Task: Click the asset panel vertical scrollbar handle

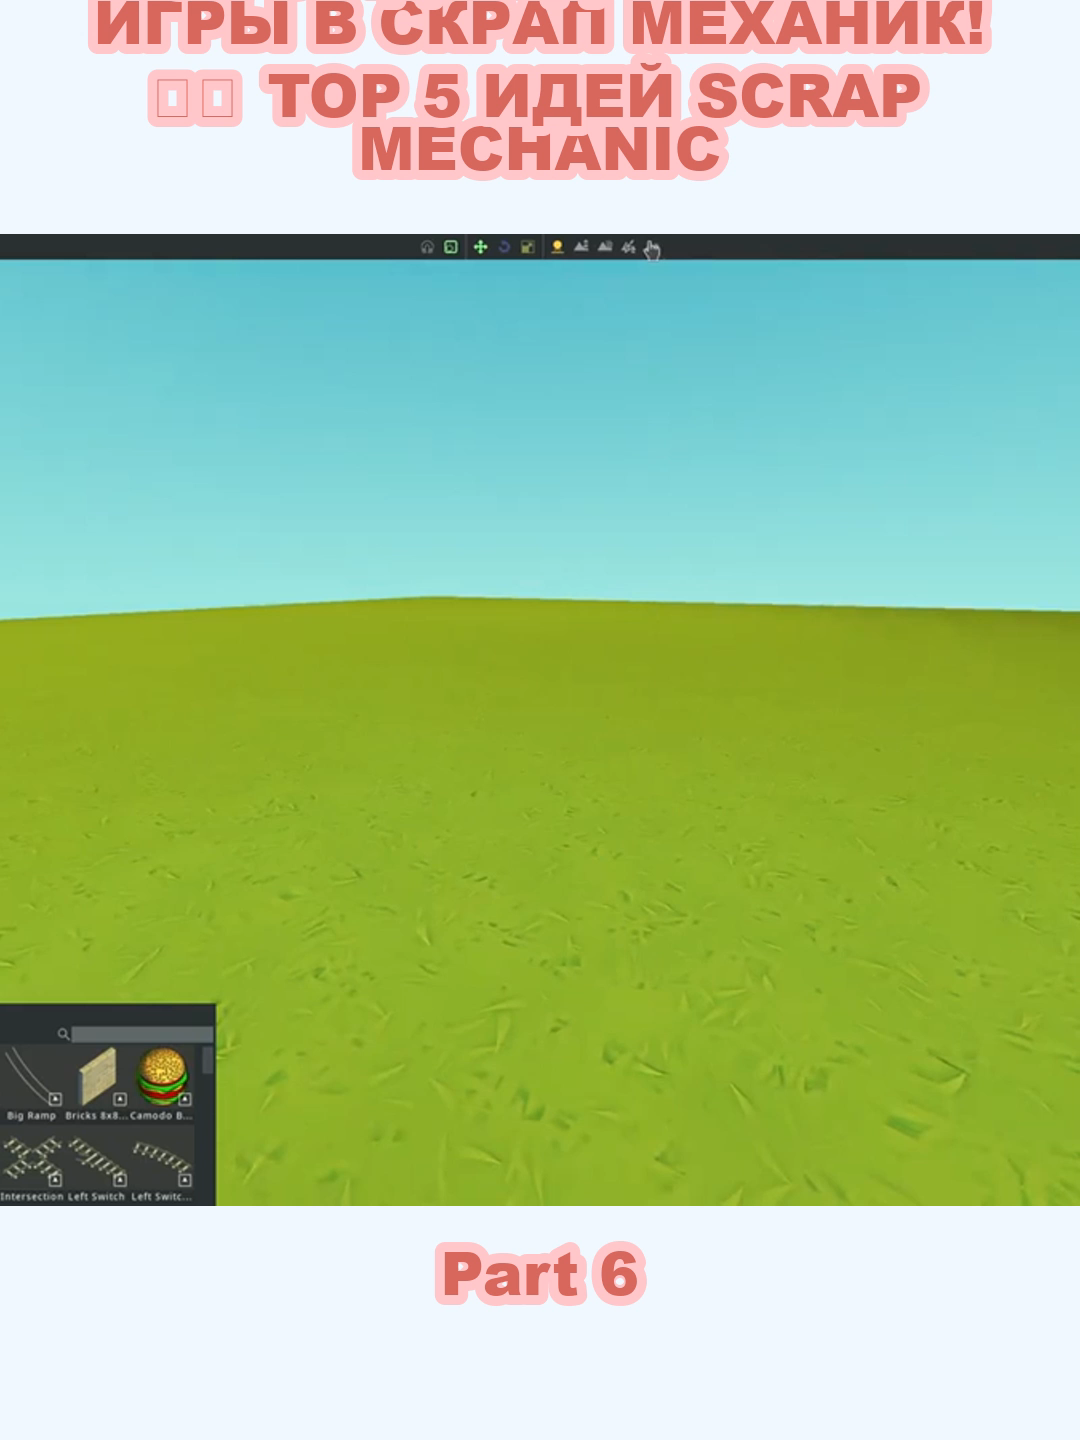Action: [x=208, y=1060]
